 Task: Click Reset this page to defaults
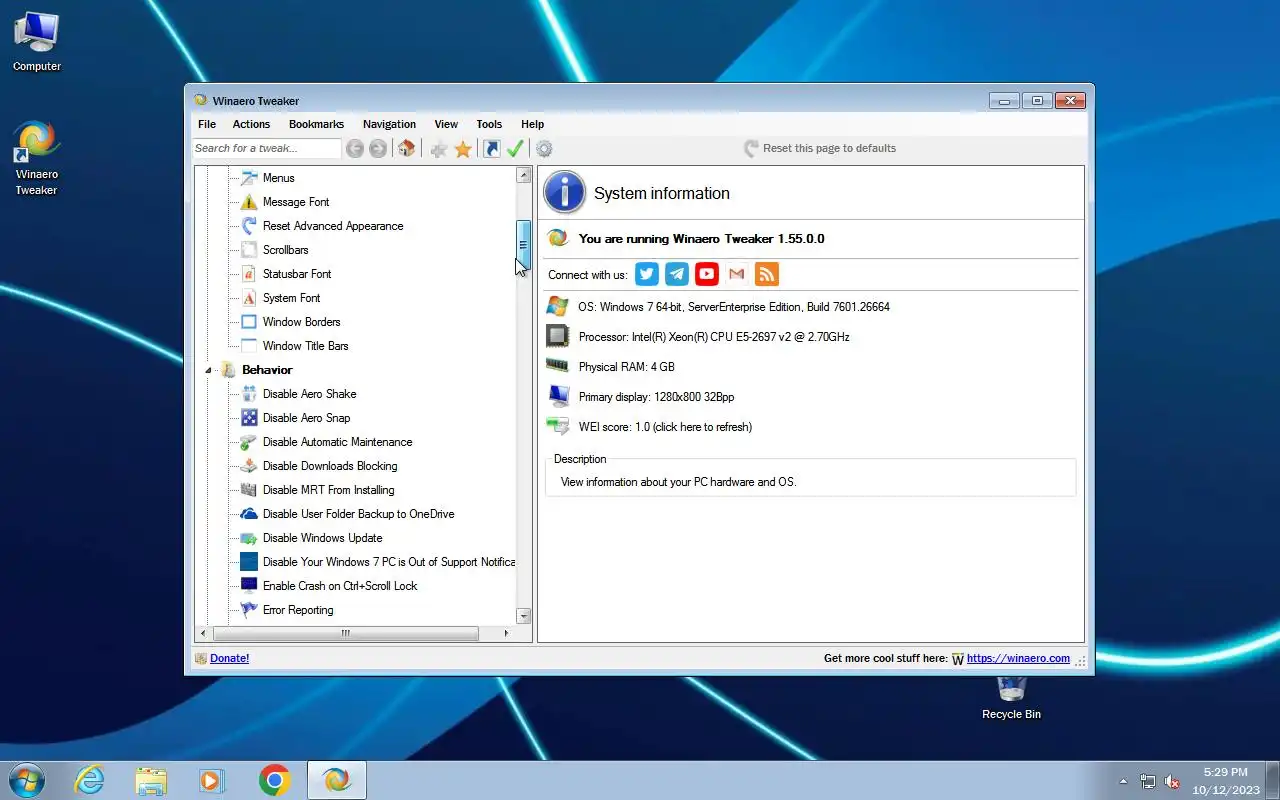coord(820,148)
